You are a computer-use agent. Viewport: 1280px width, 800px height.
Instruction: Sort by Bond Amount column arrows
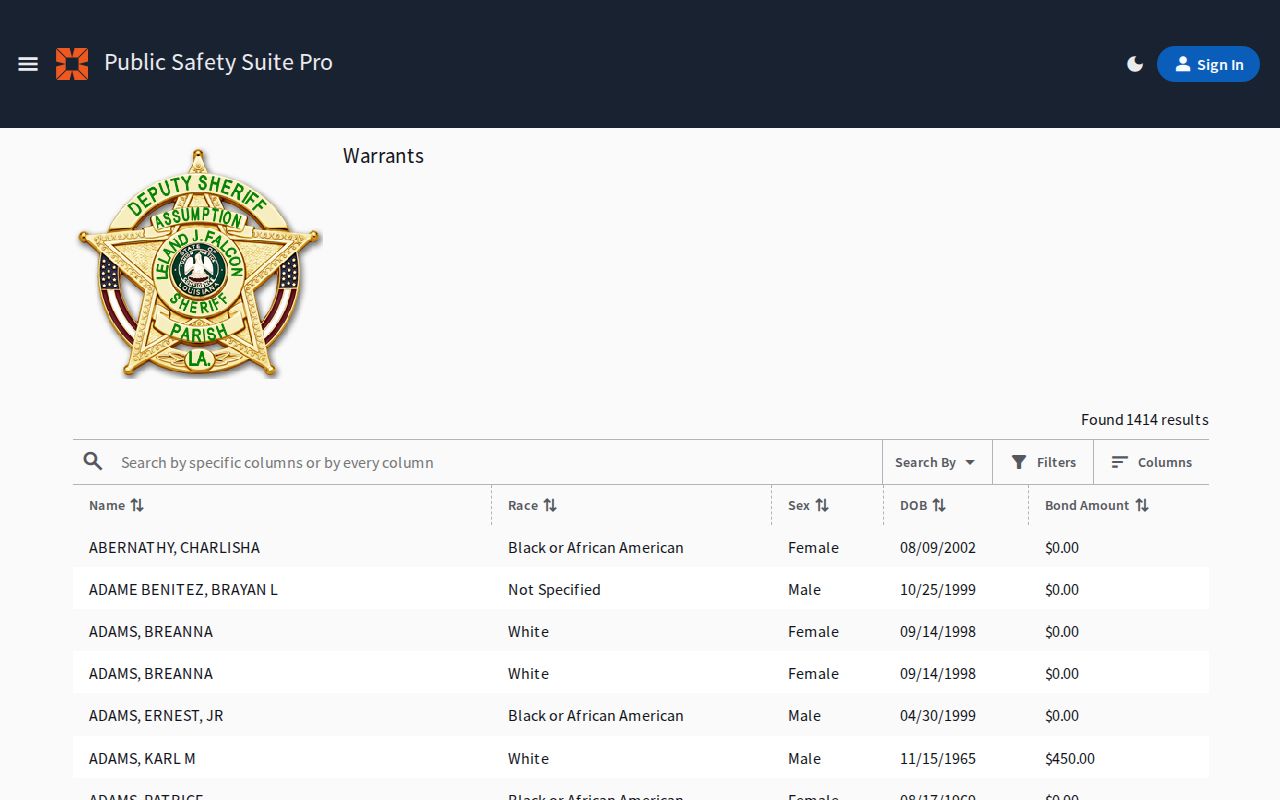tap(1142, 505)
